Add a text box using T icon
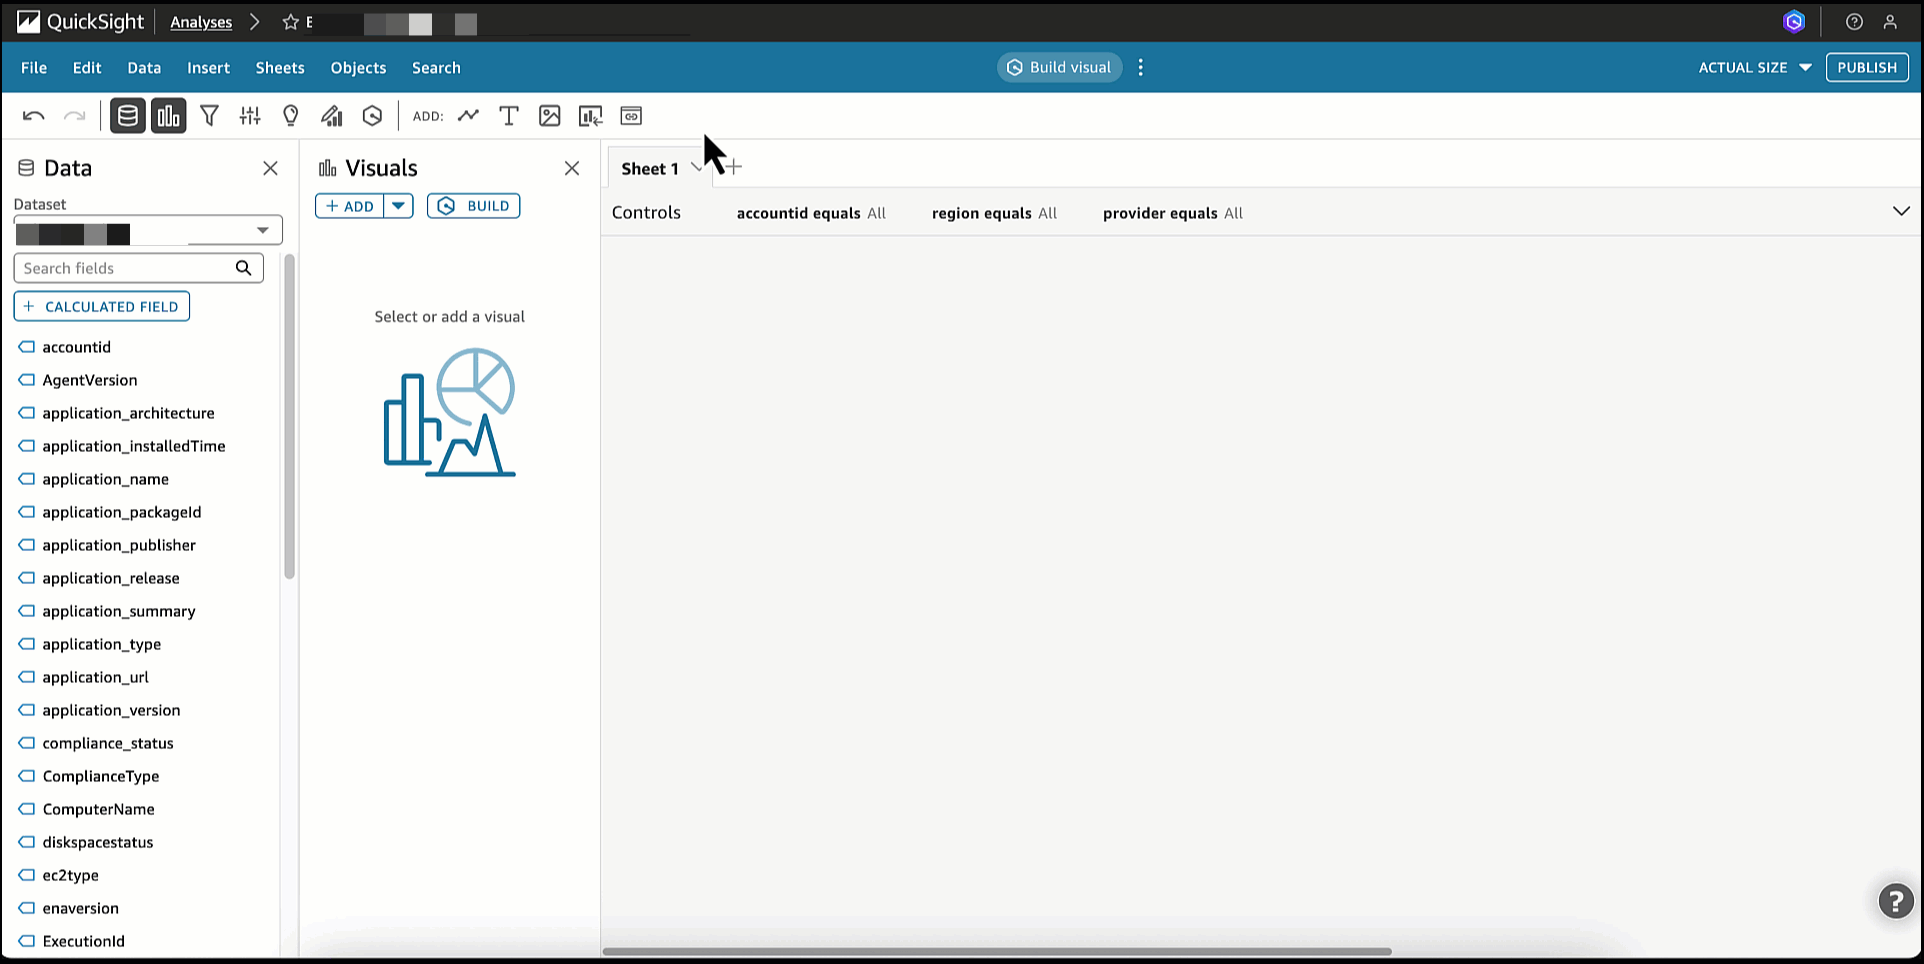1924x964 pixels. coord(509,116)
